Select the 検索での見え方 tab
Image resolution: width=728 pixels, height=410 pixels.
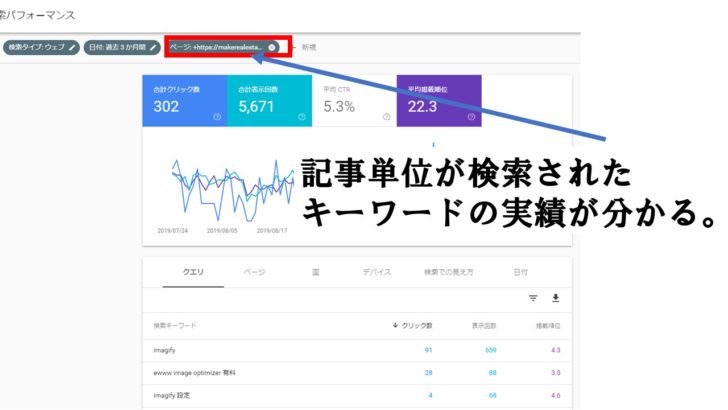[x=447, y=272]
